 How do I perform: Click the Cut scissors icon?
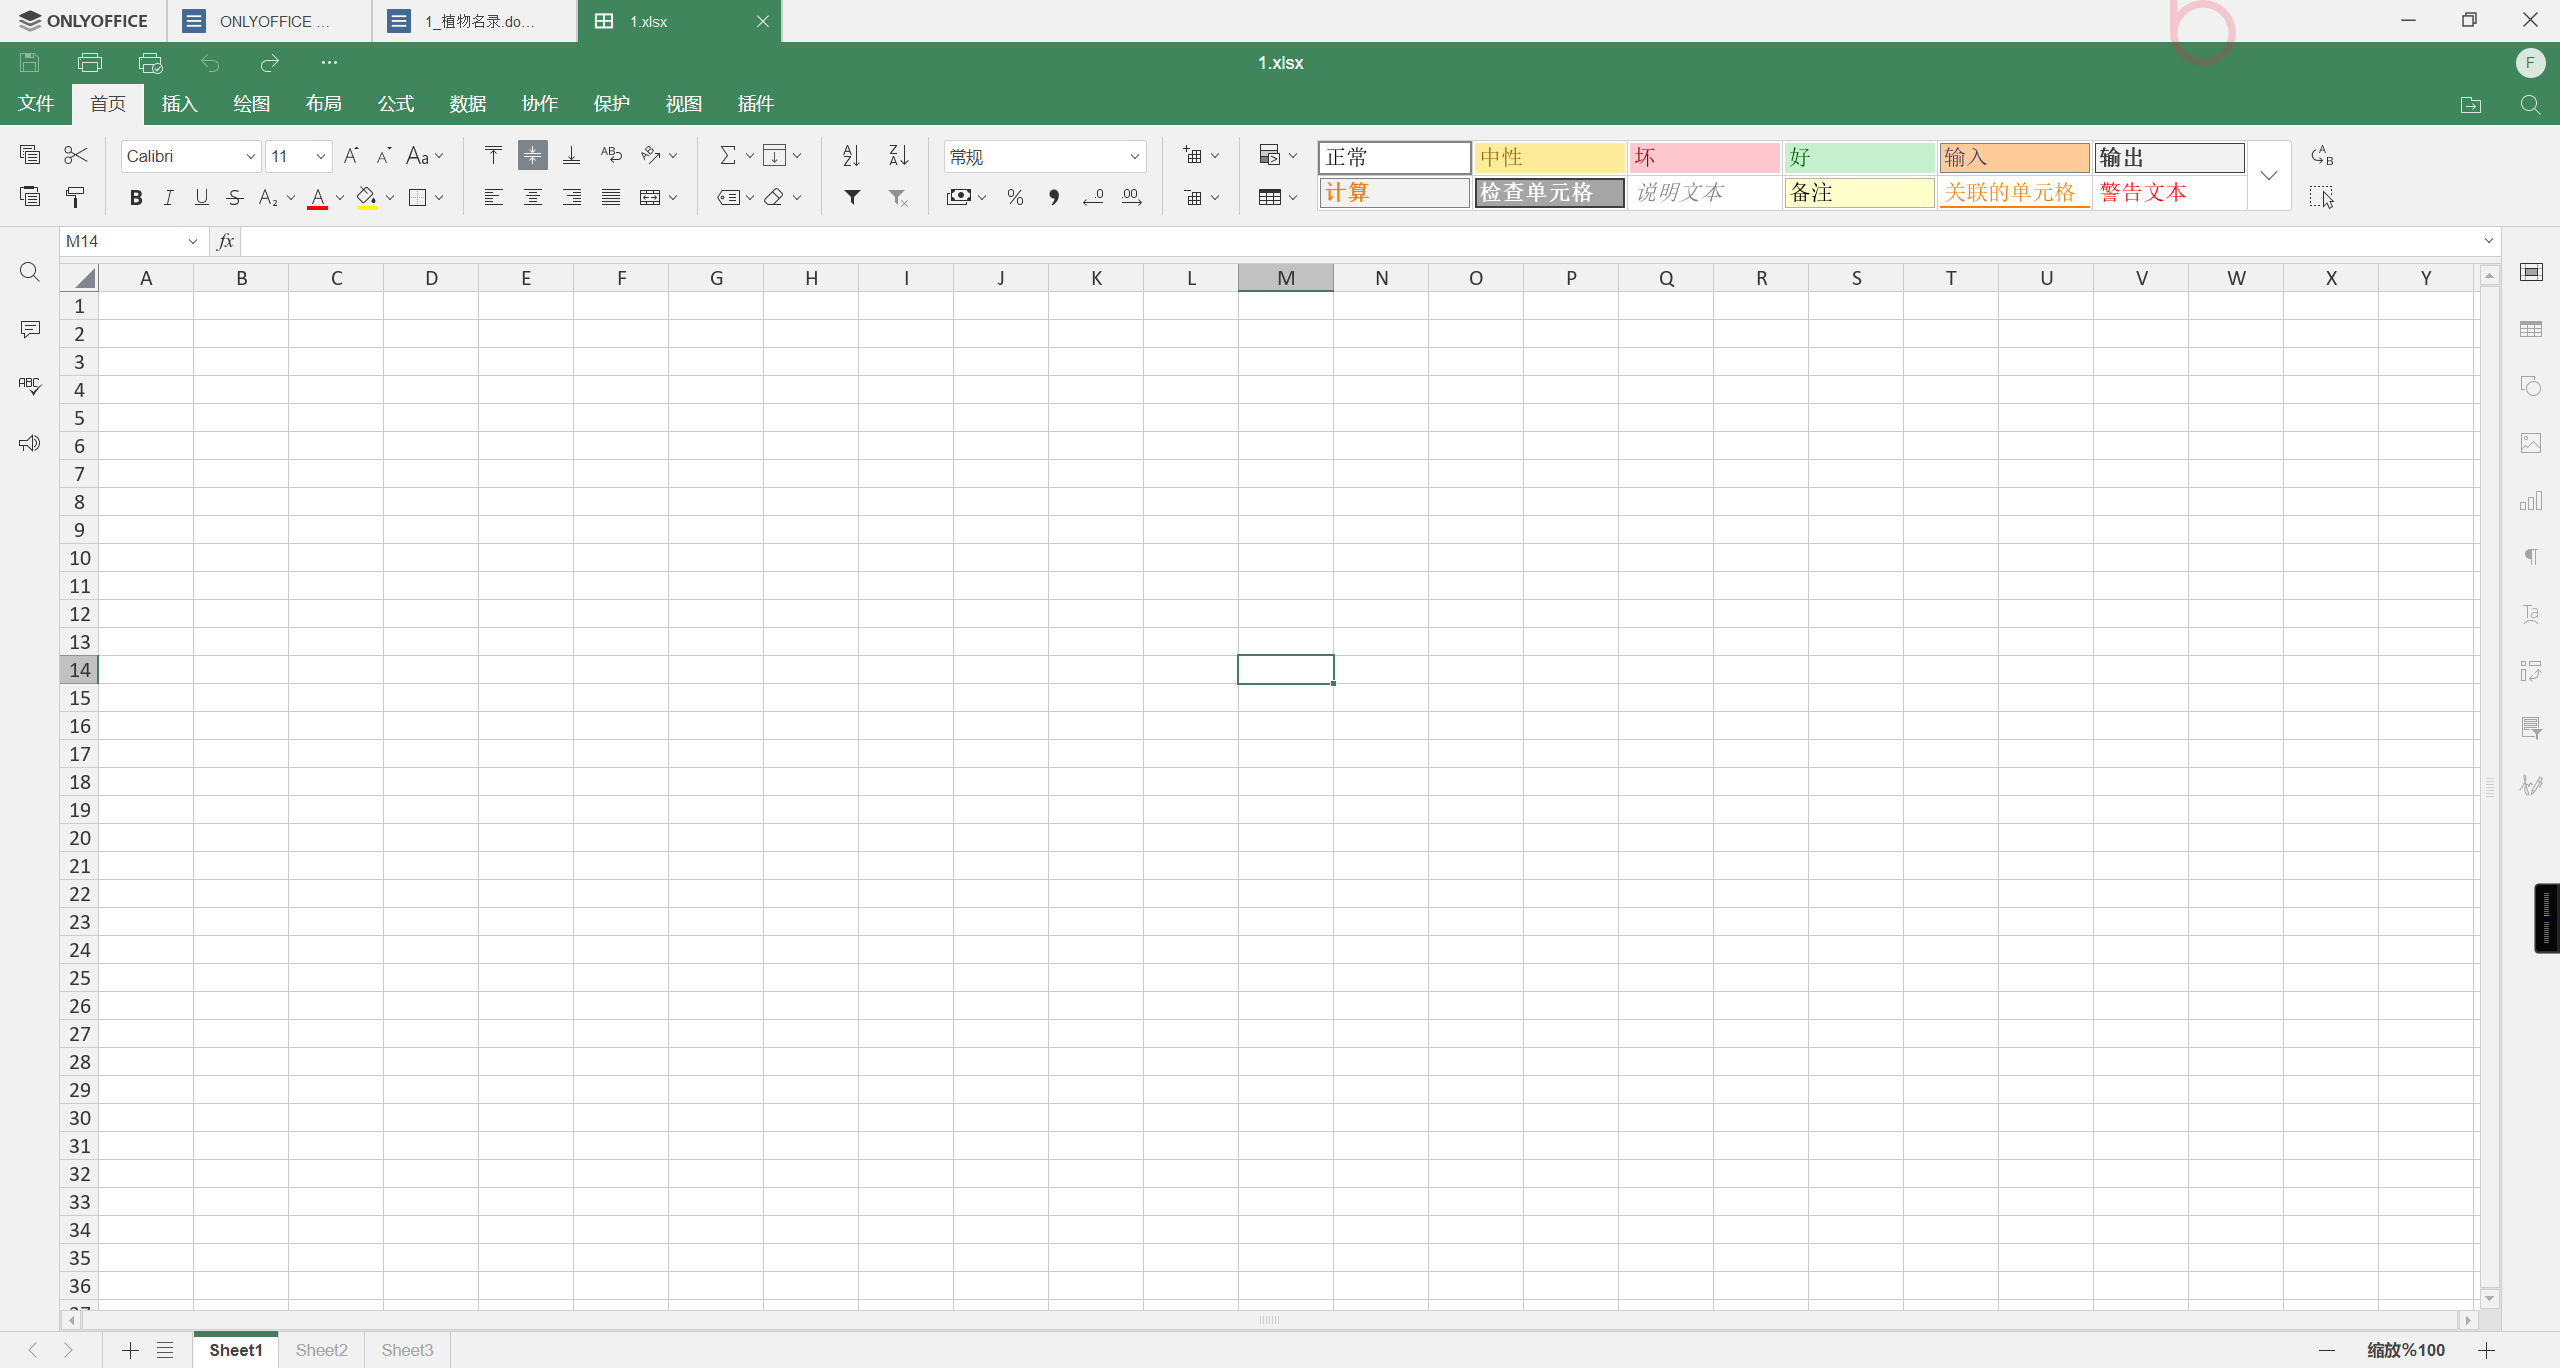click(x=76, y=155)
